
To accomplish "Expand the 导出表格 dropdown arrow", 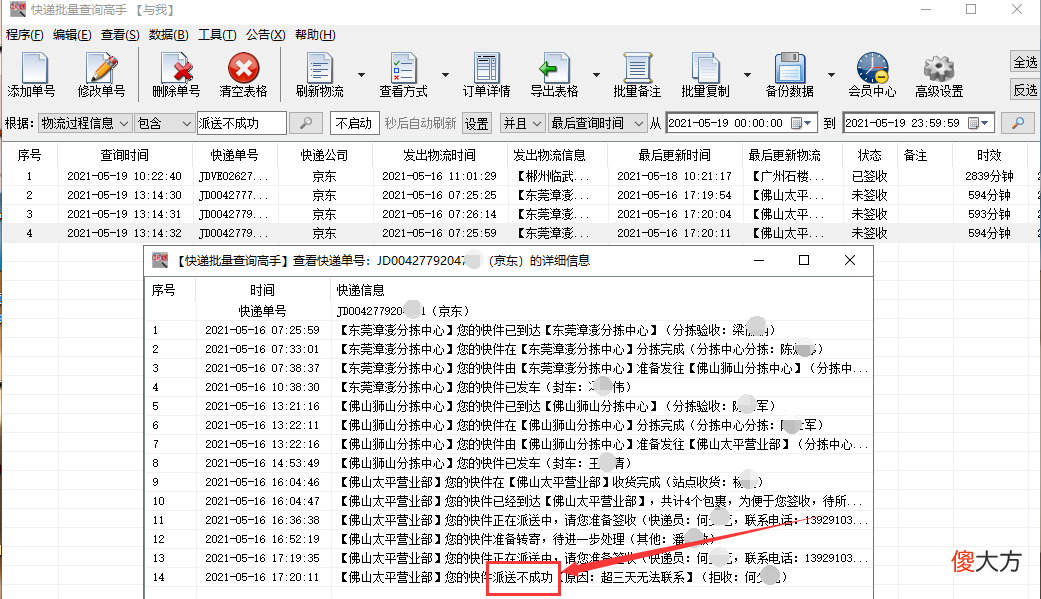I will pos(596,74).
